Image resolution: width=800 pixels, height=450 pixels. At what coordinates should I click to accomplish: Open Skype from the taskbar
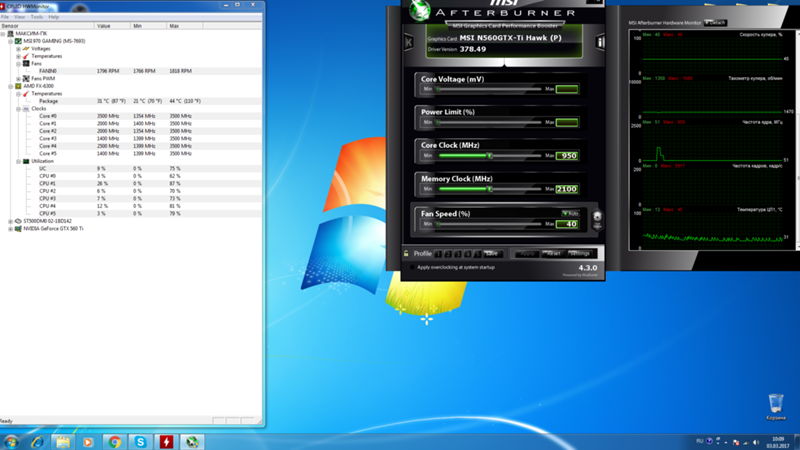[x=140, y=441]
